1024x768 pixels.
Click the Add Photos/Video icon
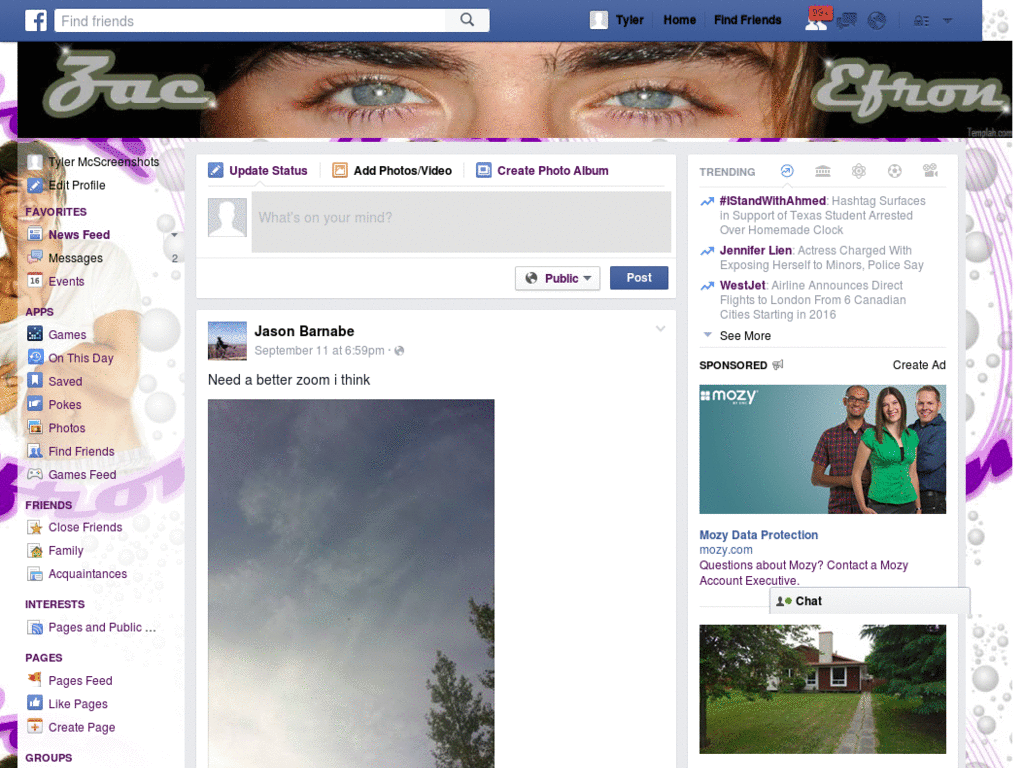click(x=340, y=170)
